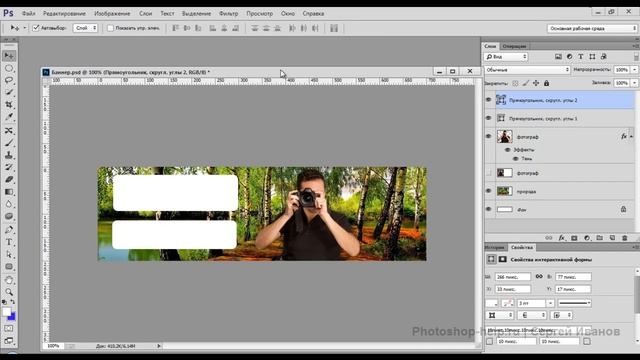Select the Pen tool

[x=9, y=230]
